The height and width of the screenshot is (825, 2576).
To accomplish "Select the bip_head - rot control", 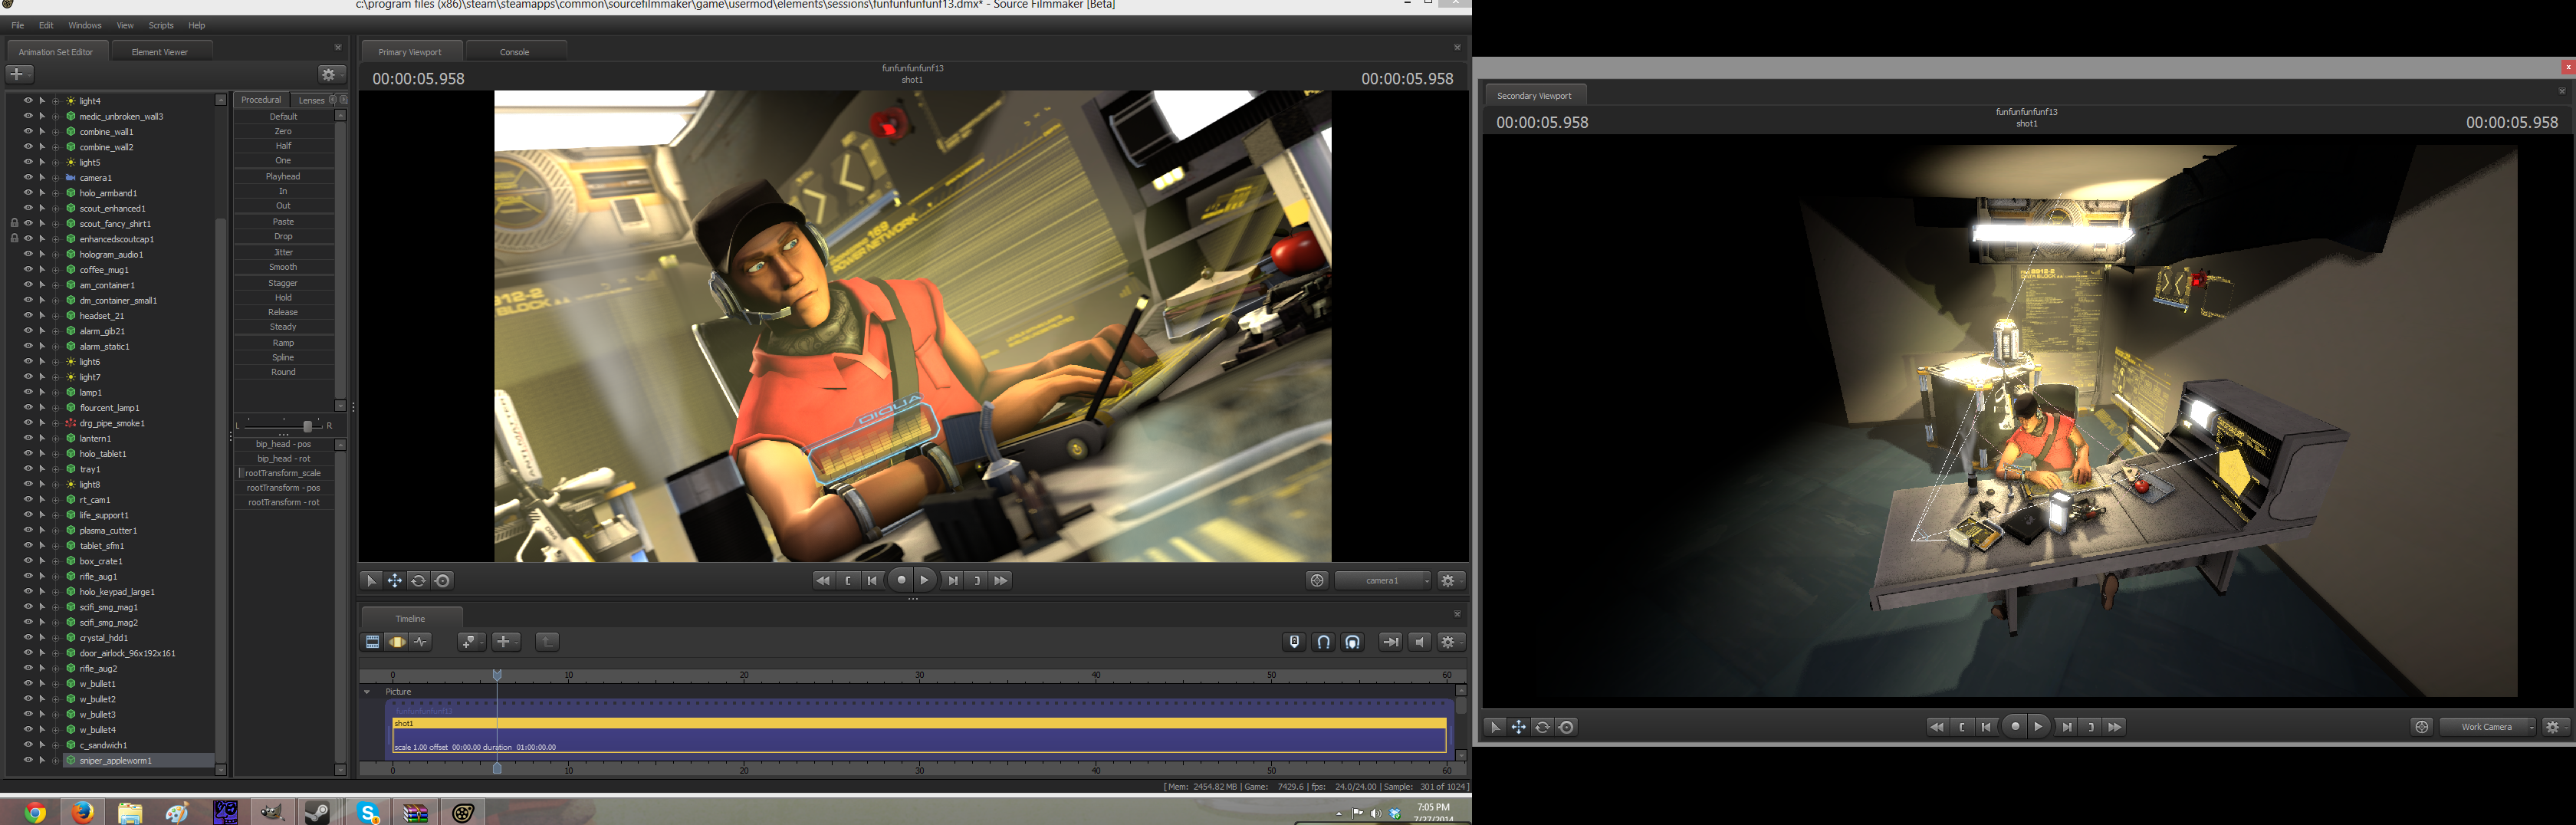I will [284, 459].
